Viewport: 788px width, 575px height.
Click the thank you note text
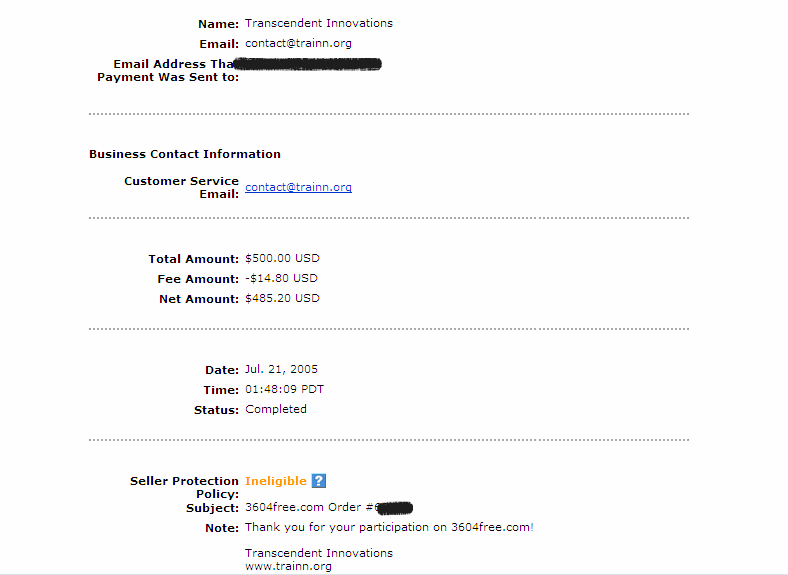point(389,527)
